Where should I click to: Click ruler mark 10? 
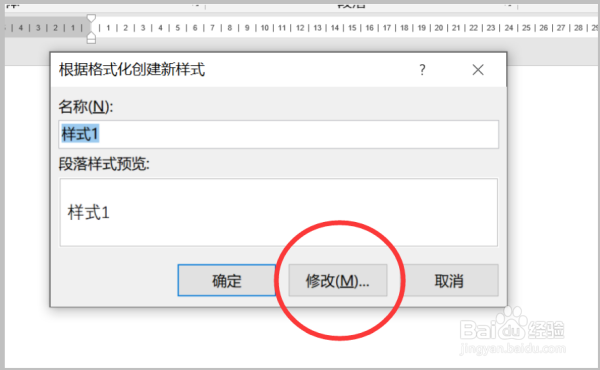[x=265, y=28]
